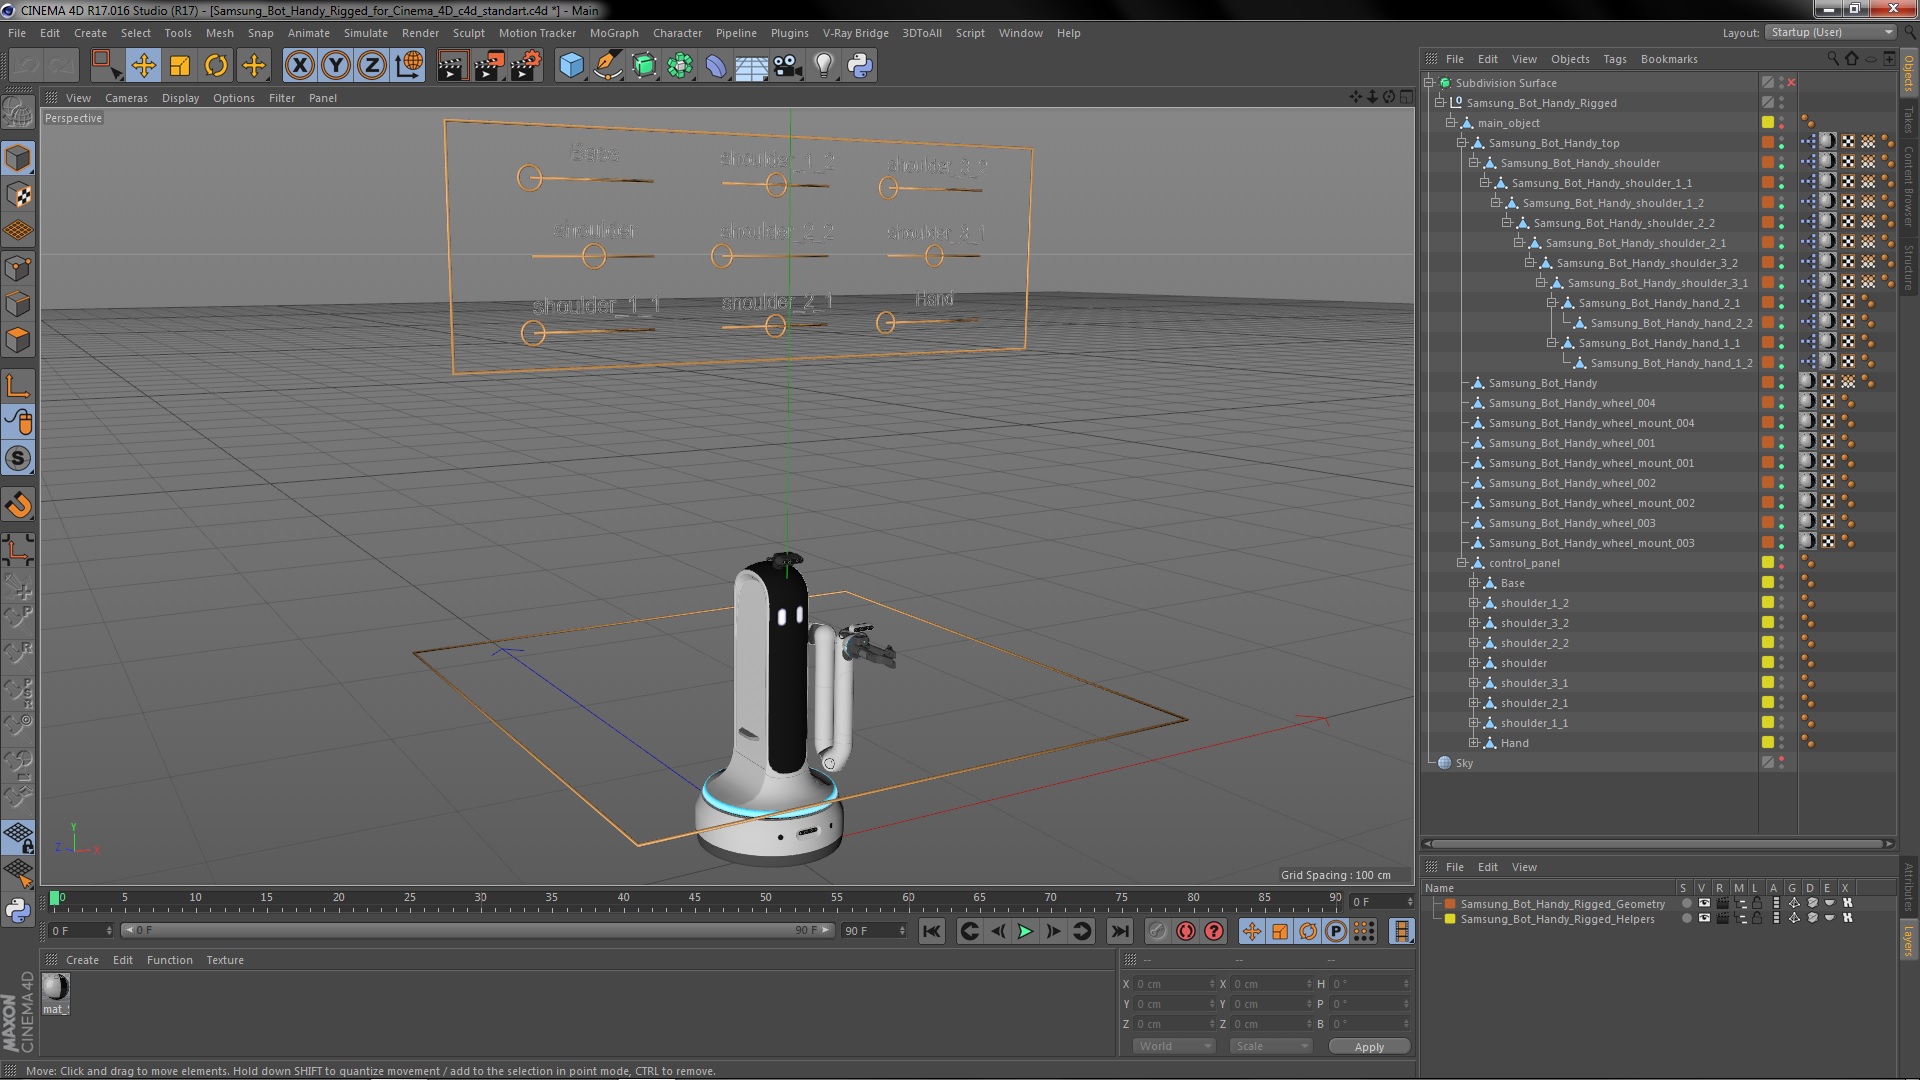Toggle Z axis lock icon
The height and width of the screenshot is (1080, 1920).
coord(372,66)
